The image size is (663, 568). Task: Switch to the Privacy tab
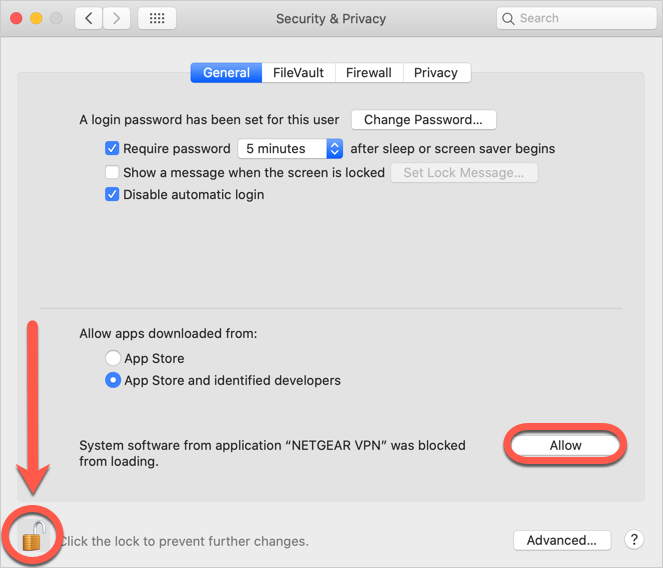(x=436, y=73)
